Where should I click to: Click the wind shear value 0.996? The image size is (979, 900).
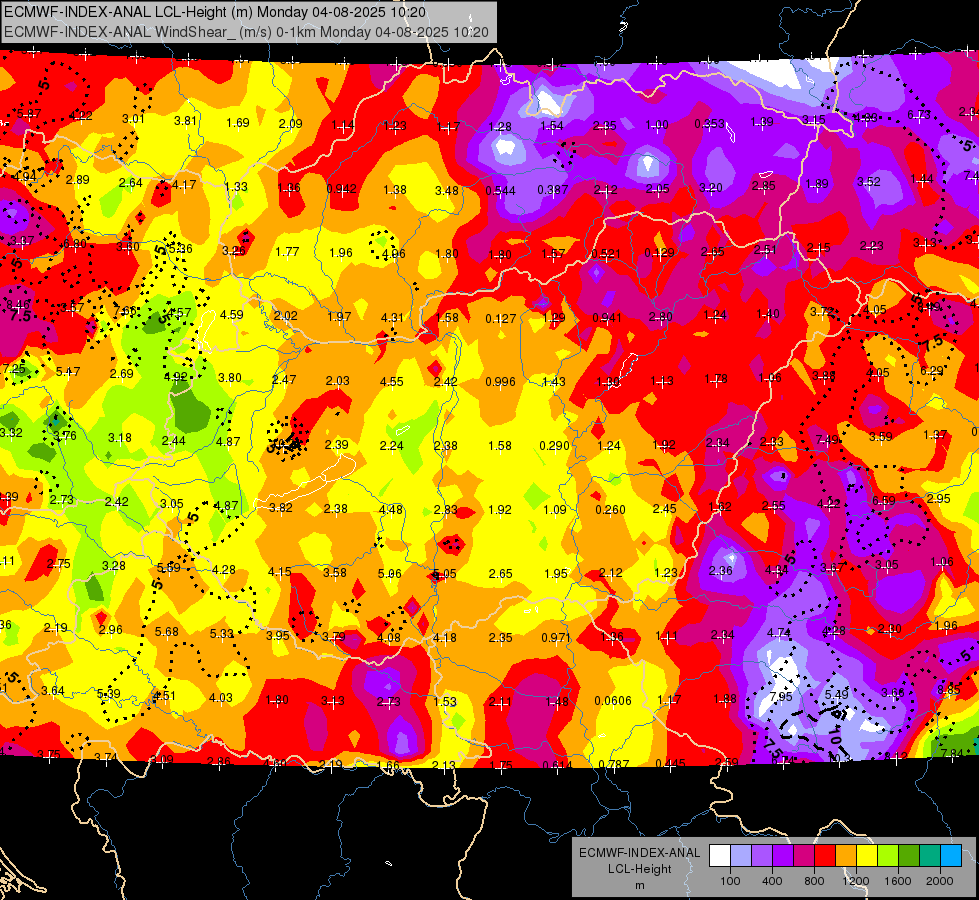click(x=501, y=382)
